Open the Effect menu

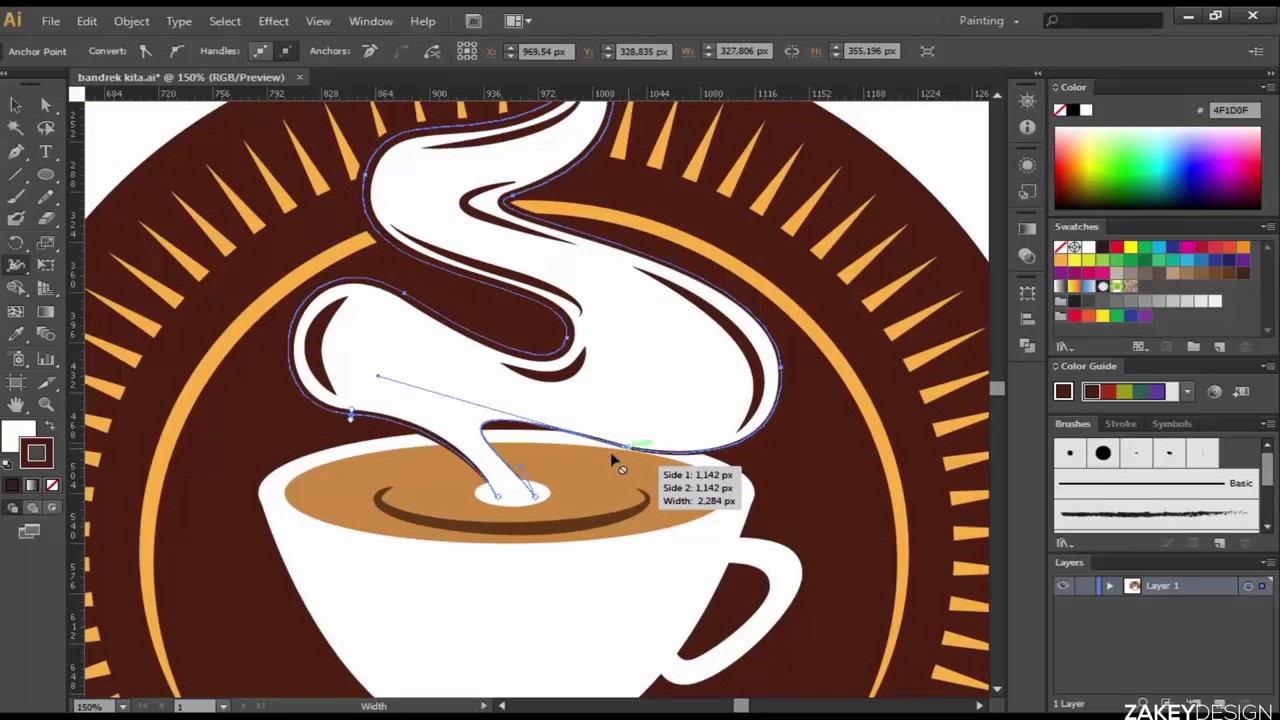[273, 21]
